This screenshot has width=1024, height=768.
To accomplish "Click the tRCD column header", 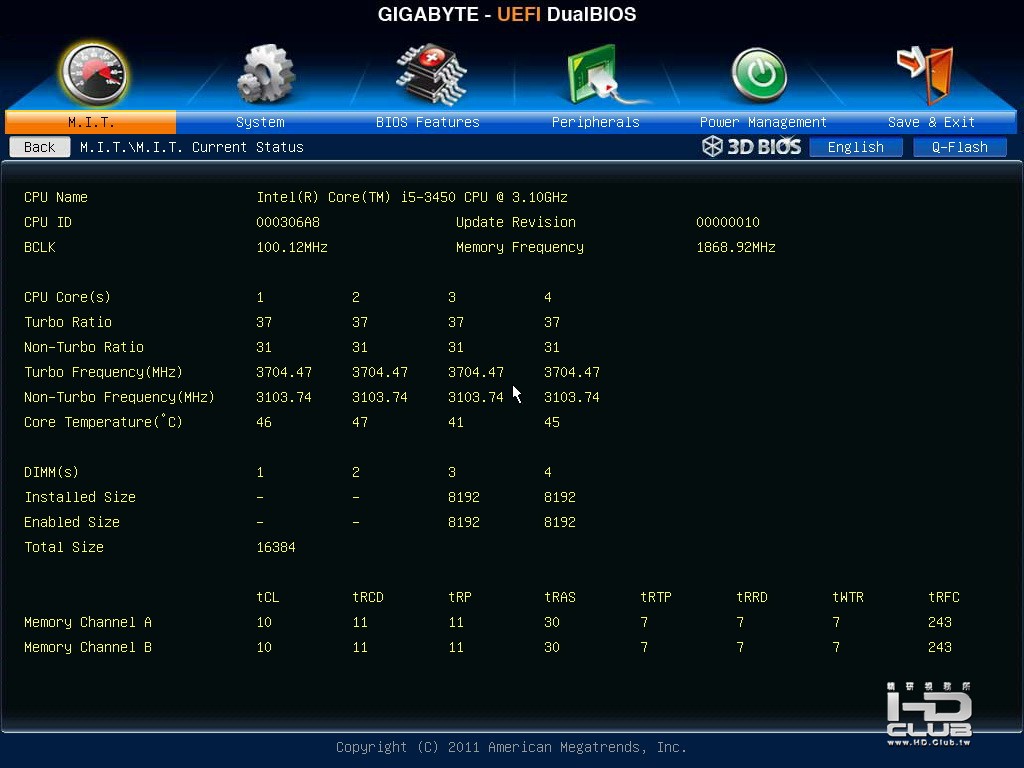I will tap(368, 597).
